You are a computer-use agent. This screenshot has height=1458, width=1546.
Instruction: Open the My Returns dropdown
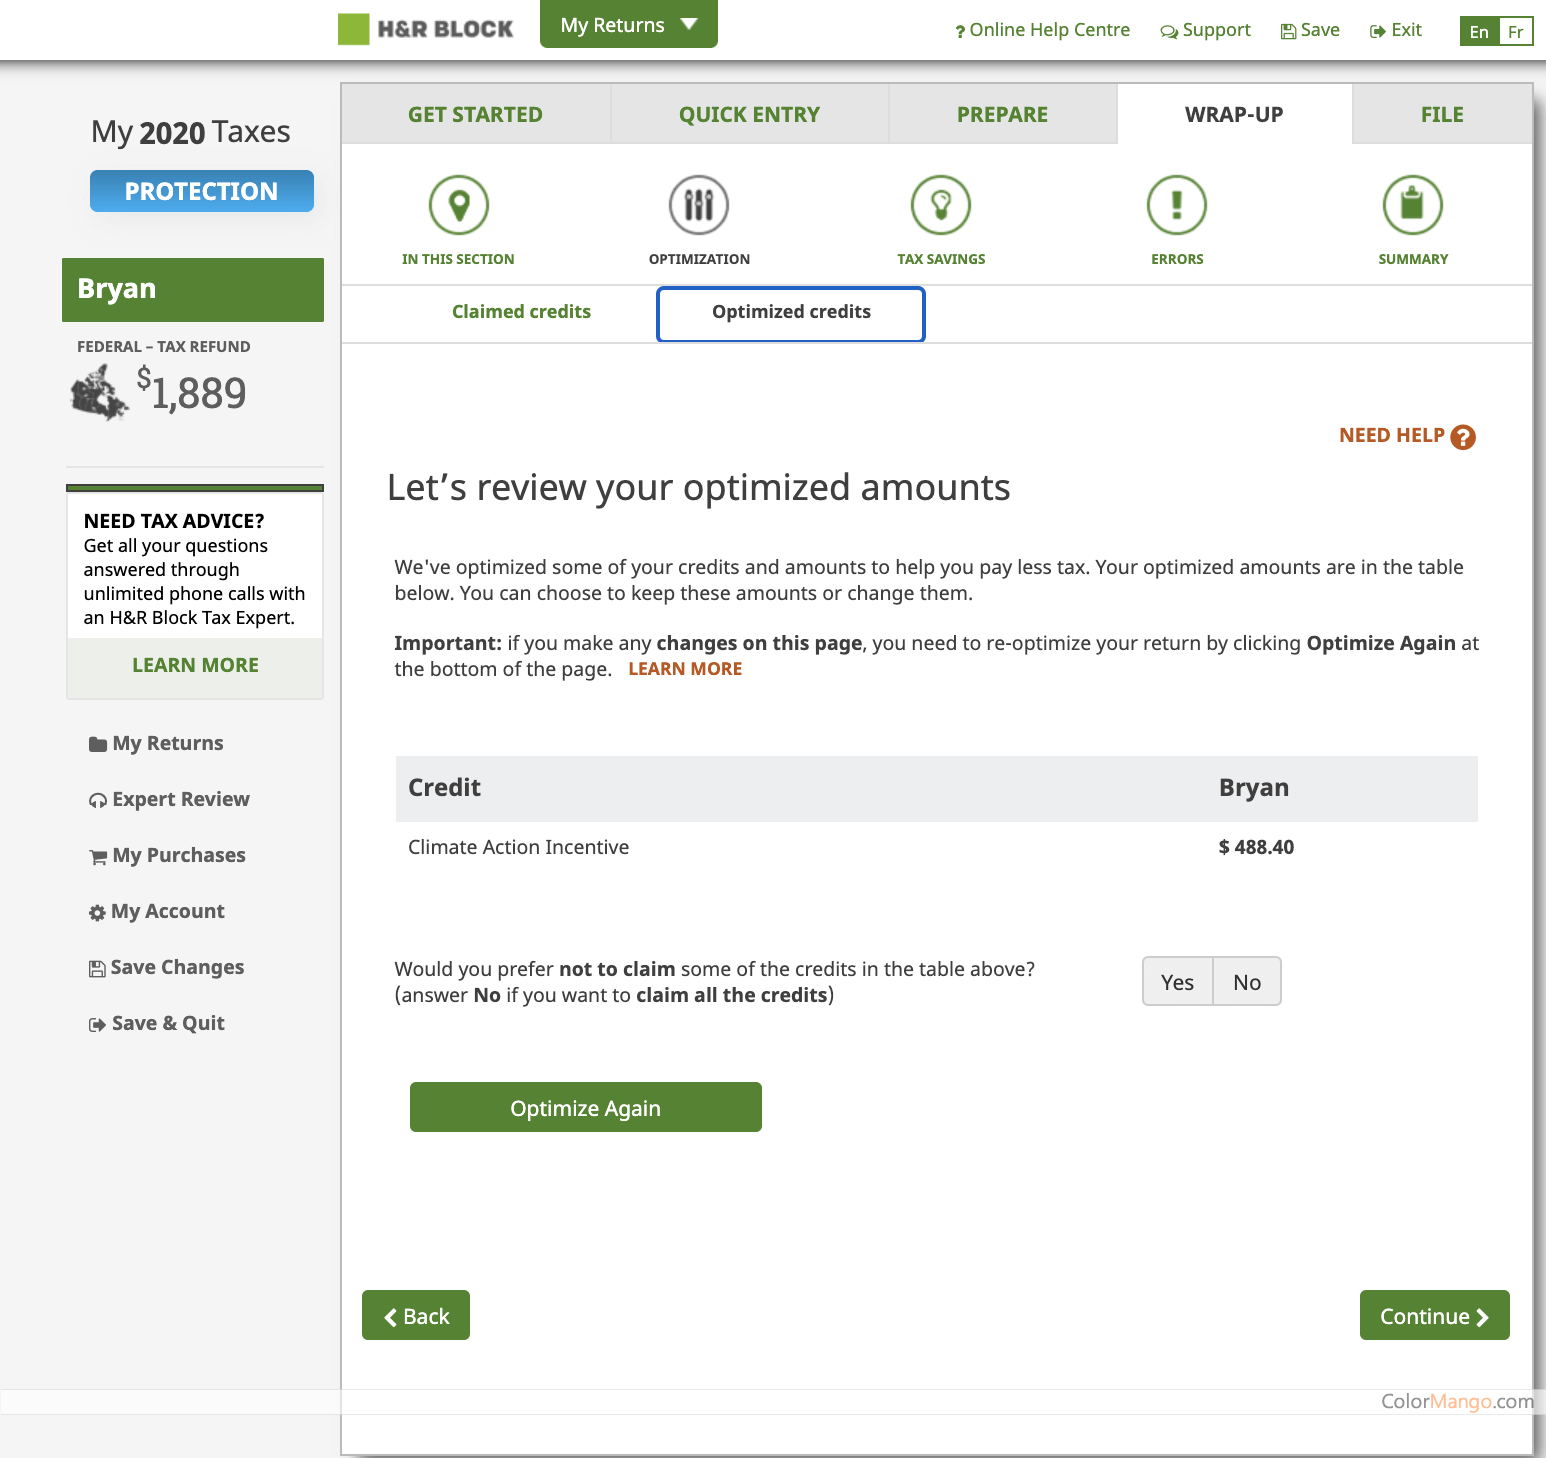(x=628, y=24)
